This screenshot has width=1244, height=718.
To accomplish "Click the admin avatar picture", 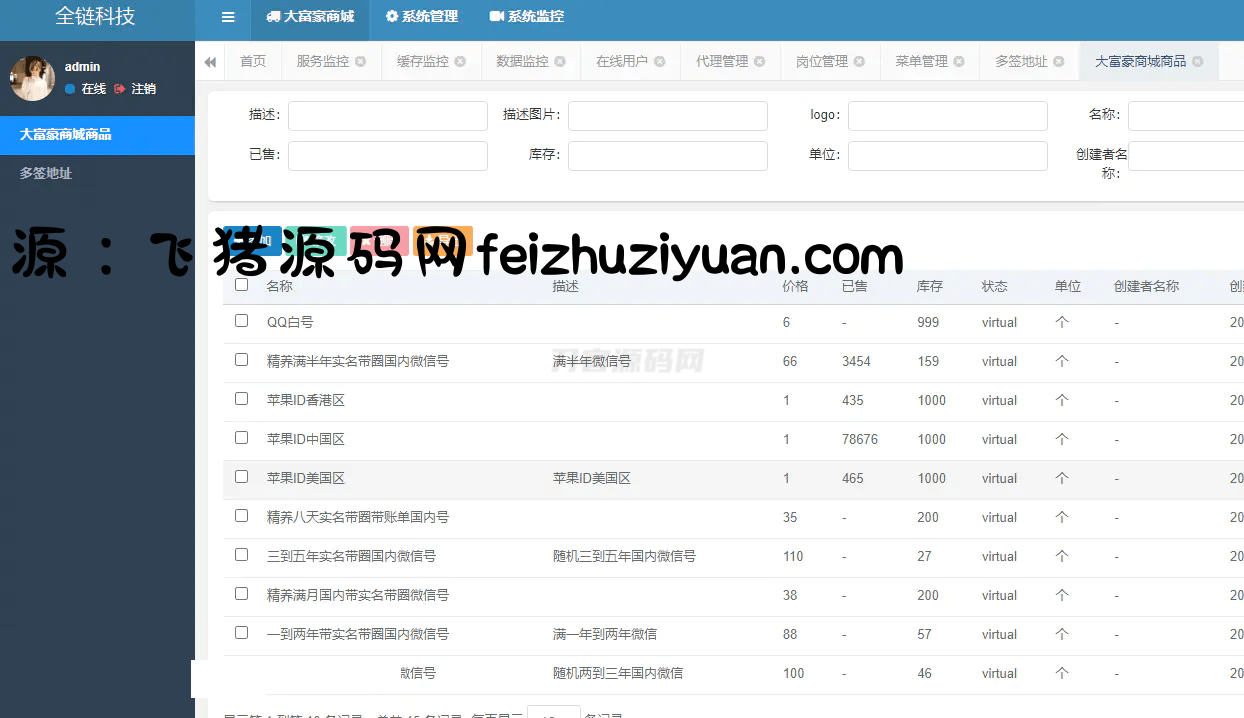I will pyautogui.click(x=32, y=78).
